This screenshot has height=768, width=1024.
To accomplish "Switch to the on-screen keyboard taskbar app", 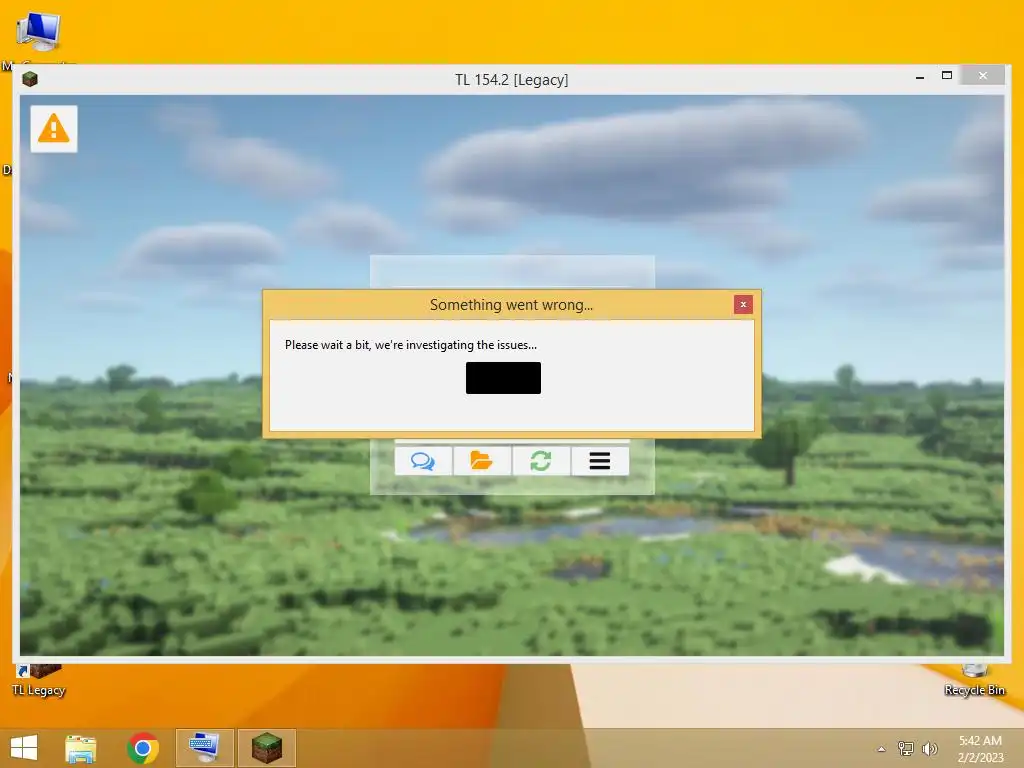I will coord(204,748).
